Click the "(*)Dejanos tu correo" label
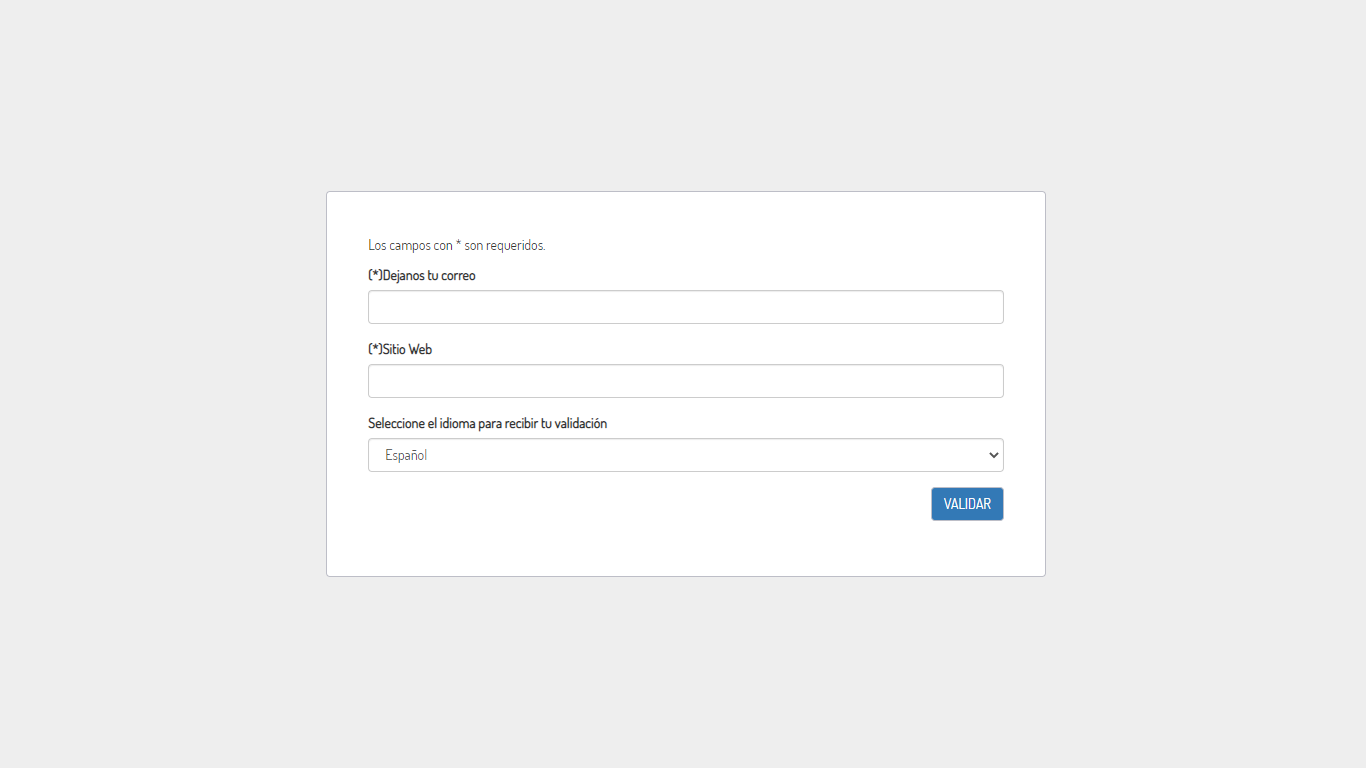1366x768 pixels. point(422,275)
